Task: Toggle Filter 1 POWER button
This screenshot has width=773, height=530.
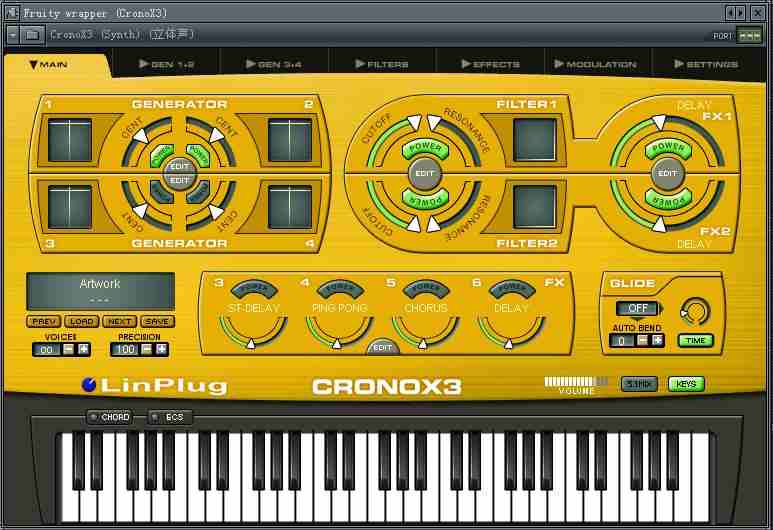Action: click(x=425, y=148)
